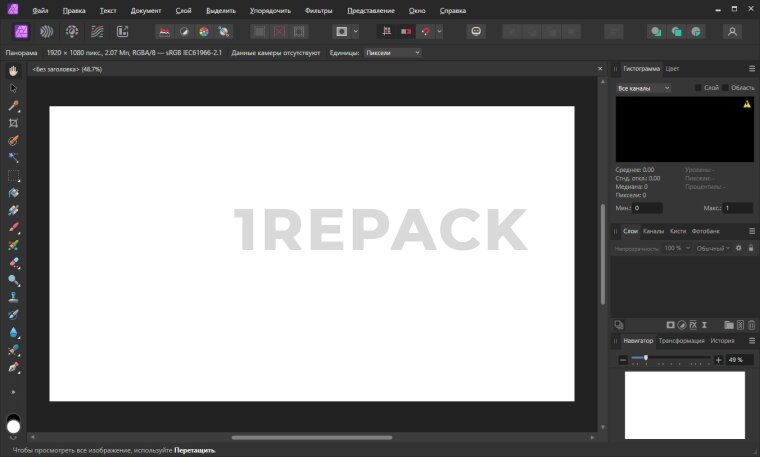The width and height of the screenshot is (760, 457).
Task: Open the Все каналы channel dropdown
Action: [x=643, y=88]
